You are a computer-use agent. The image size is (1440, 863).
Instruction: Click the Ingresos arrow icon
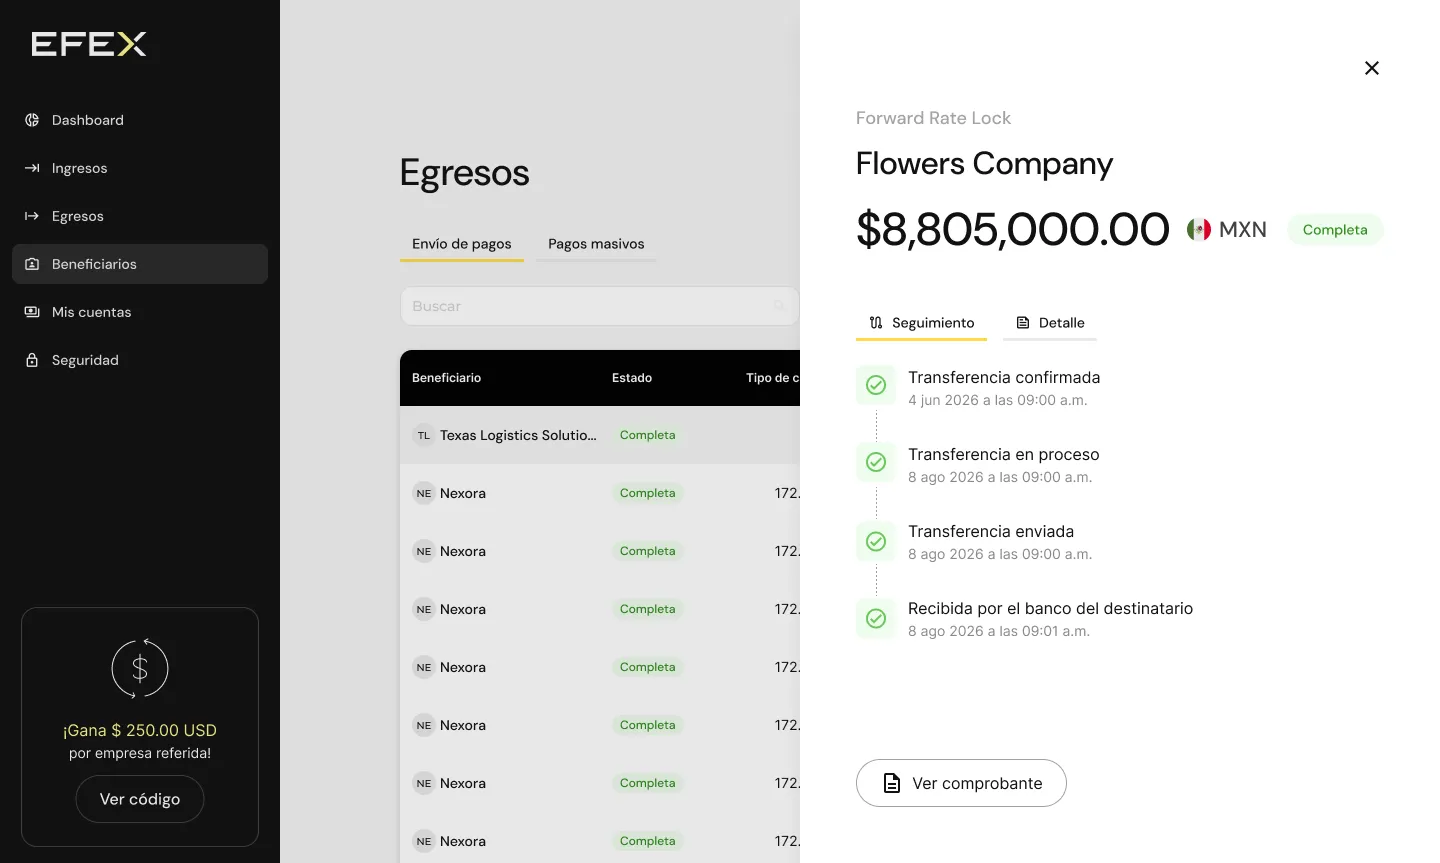click(32, 168)
